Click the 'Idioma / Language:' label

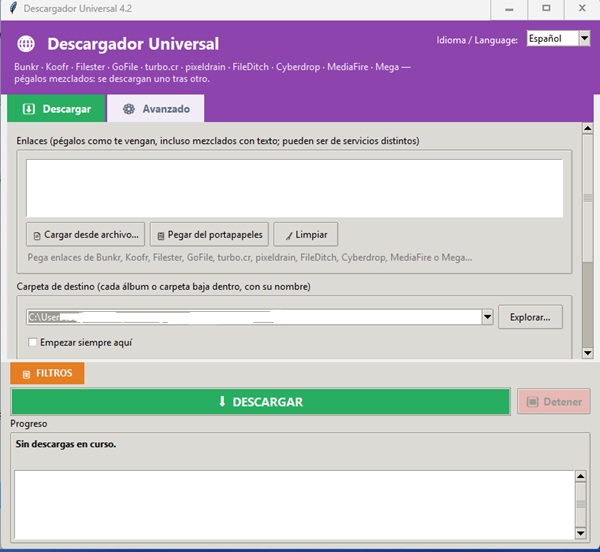(477, 40)
